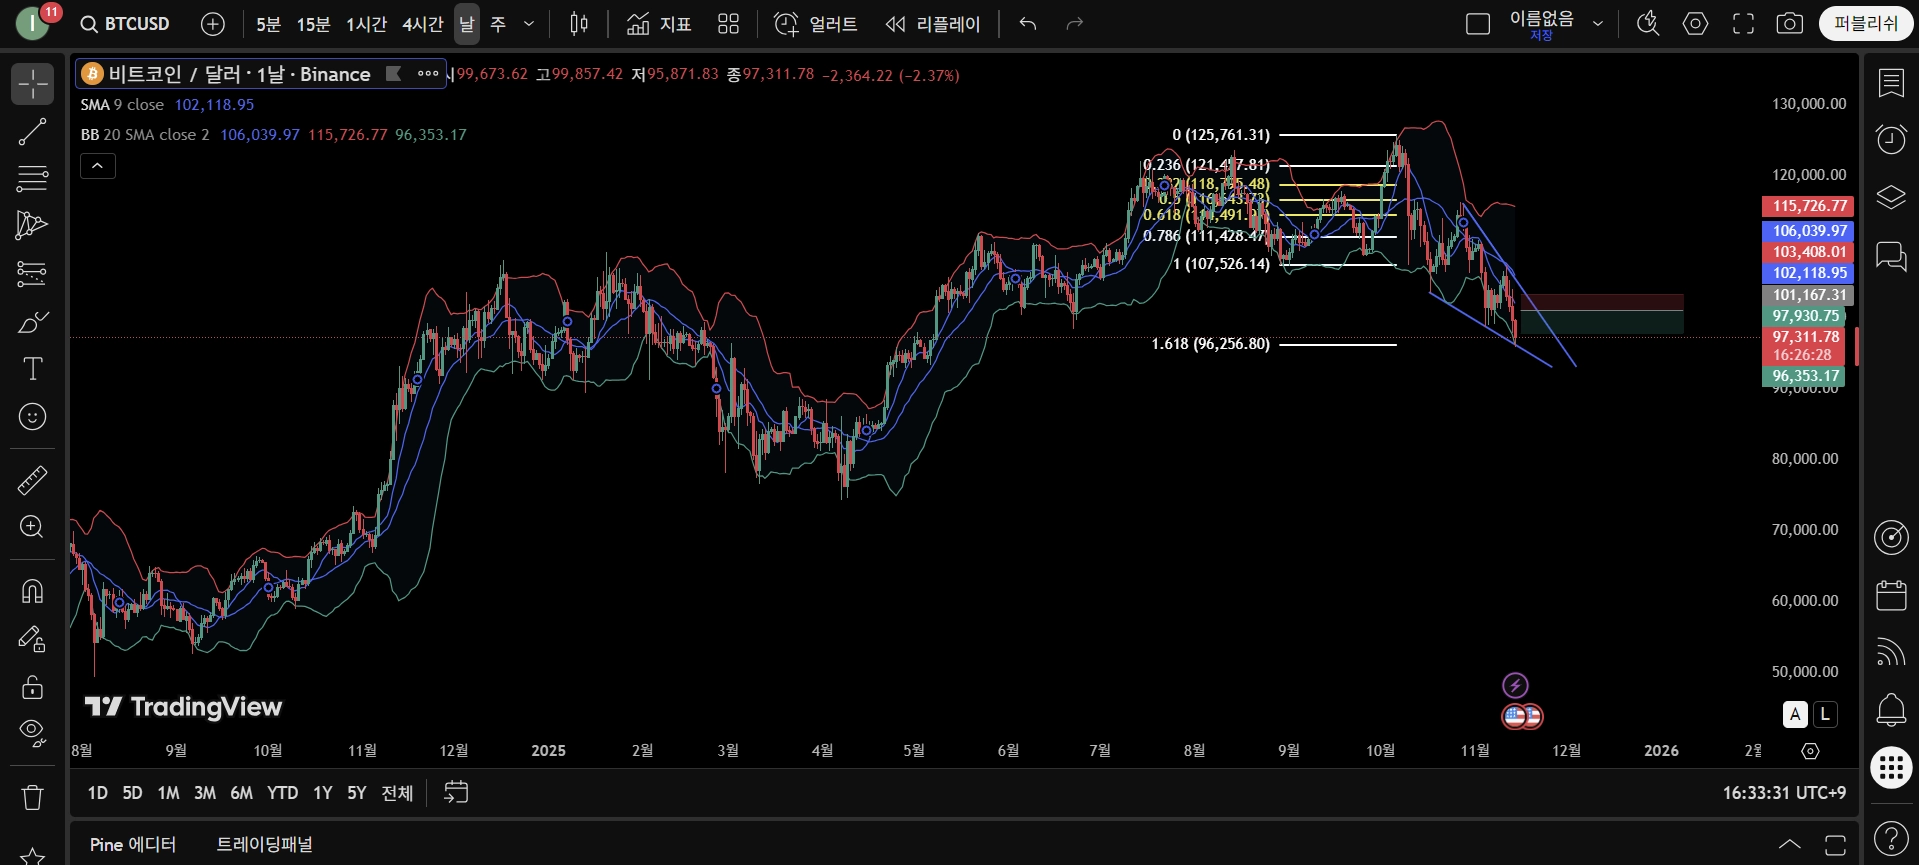Enter fullscreen mode
Screen dimensions: 1919x865
[1743, 24]
